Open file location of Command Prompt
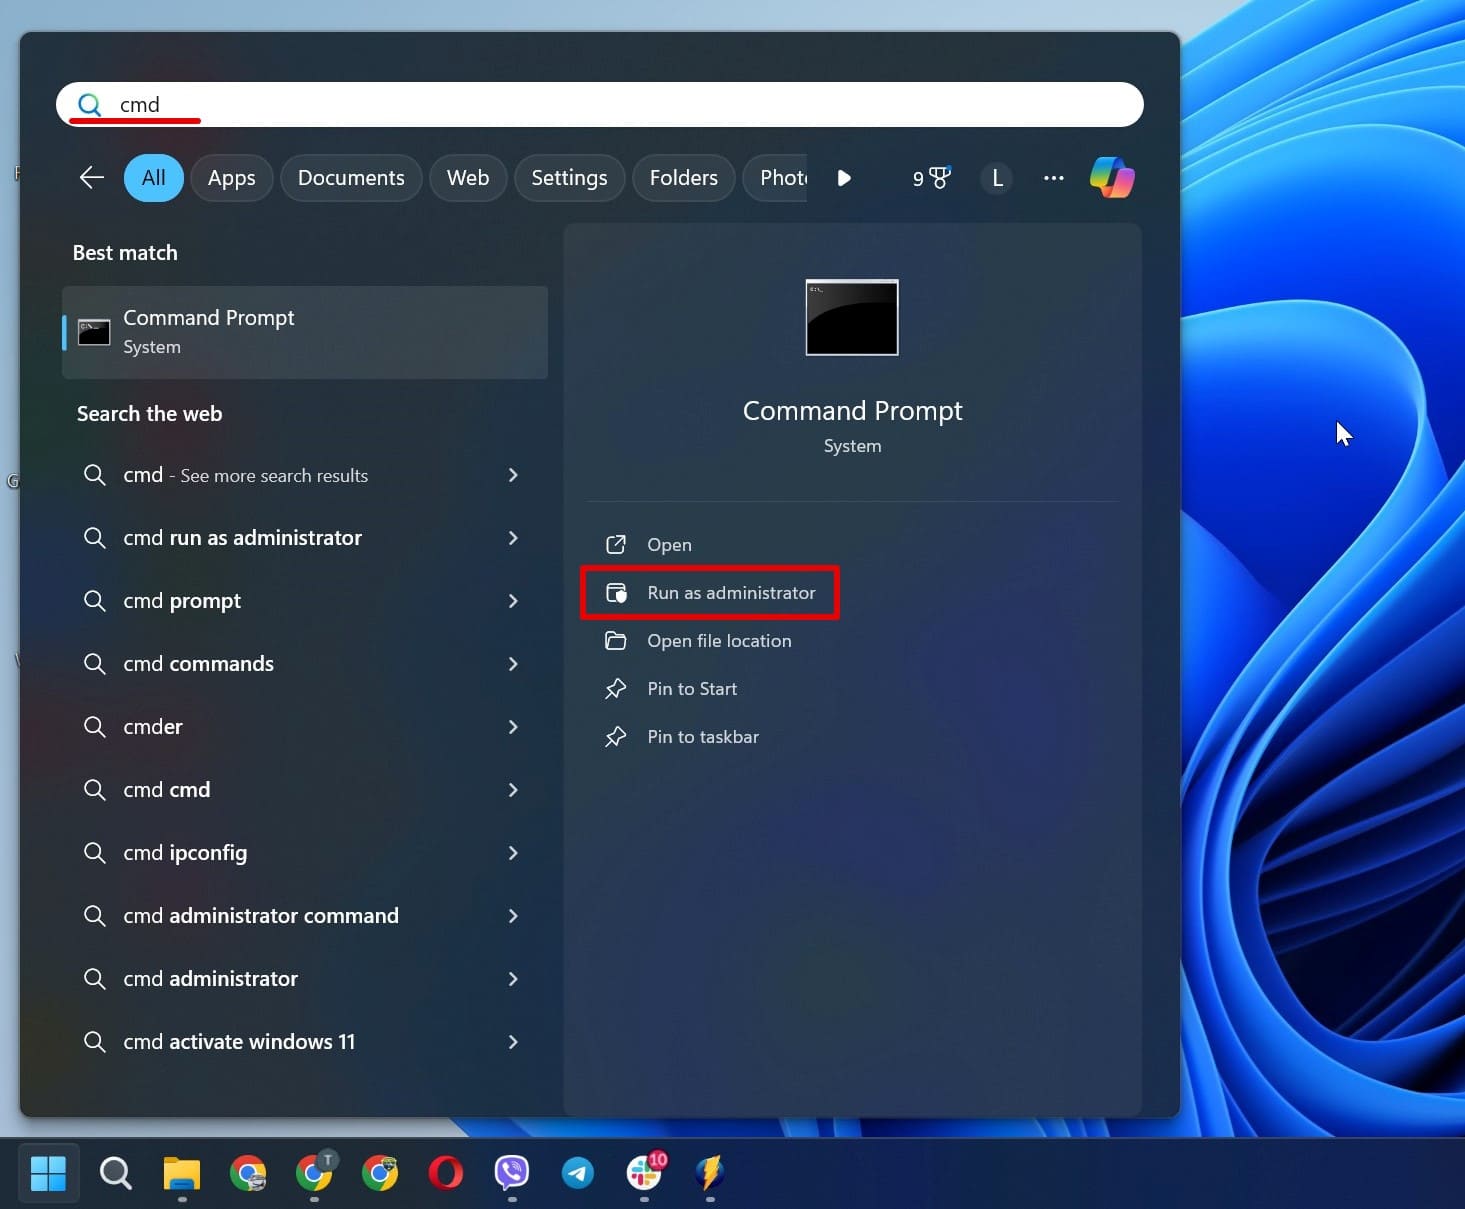 (719, 640)
